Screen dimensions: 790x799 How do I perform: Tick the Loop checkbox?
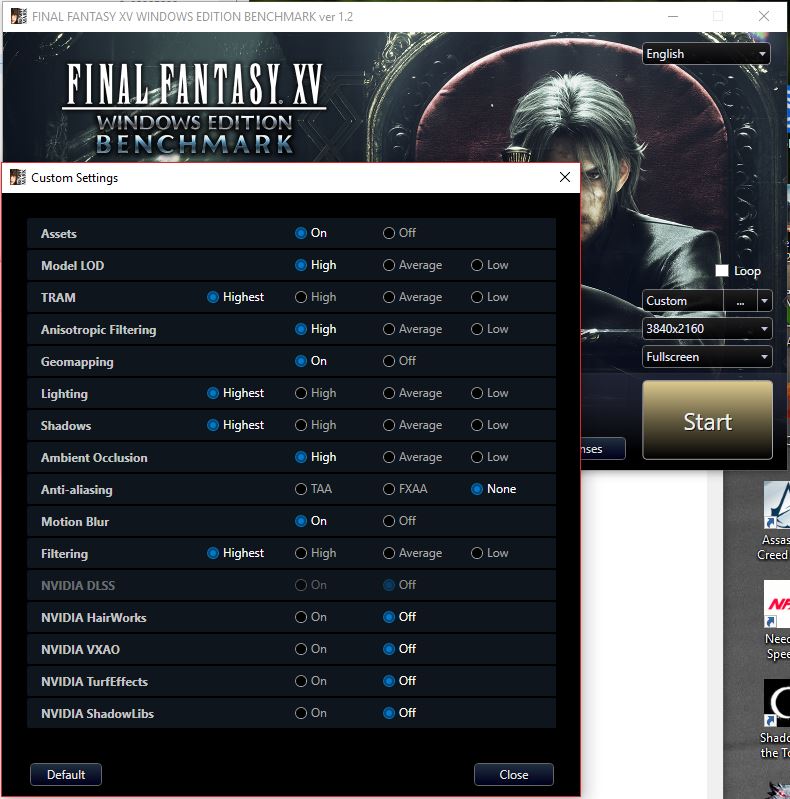(722, 271)
